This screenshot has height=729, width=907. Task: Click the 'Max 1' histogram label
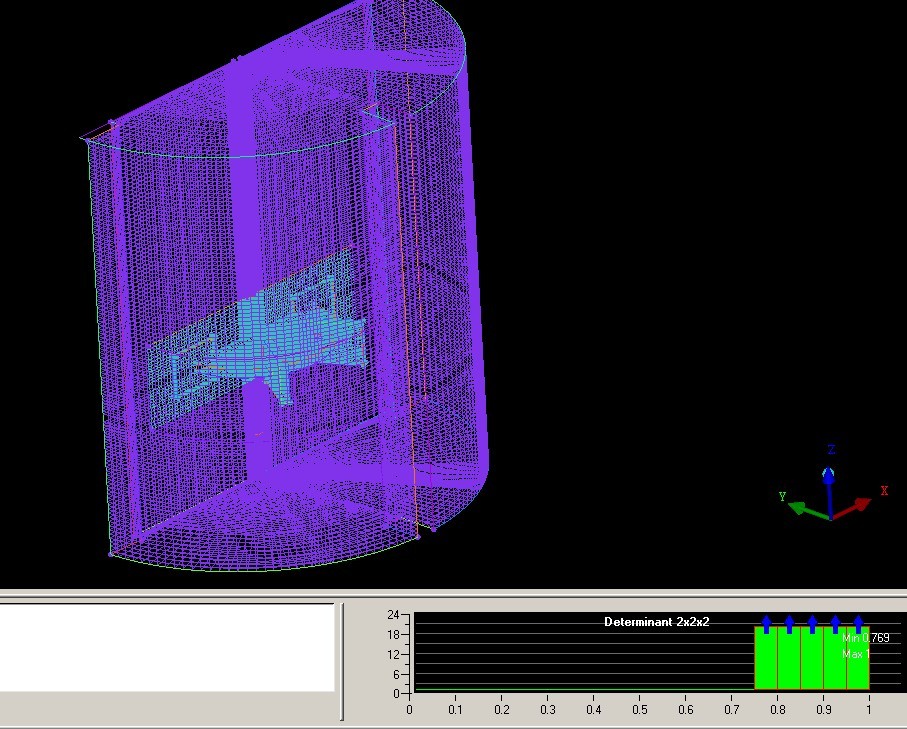[x=854, y=654]
